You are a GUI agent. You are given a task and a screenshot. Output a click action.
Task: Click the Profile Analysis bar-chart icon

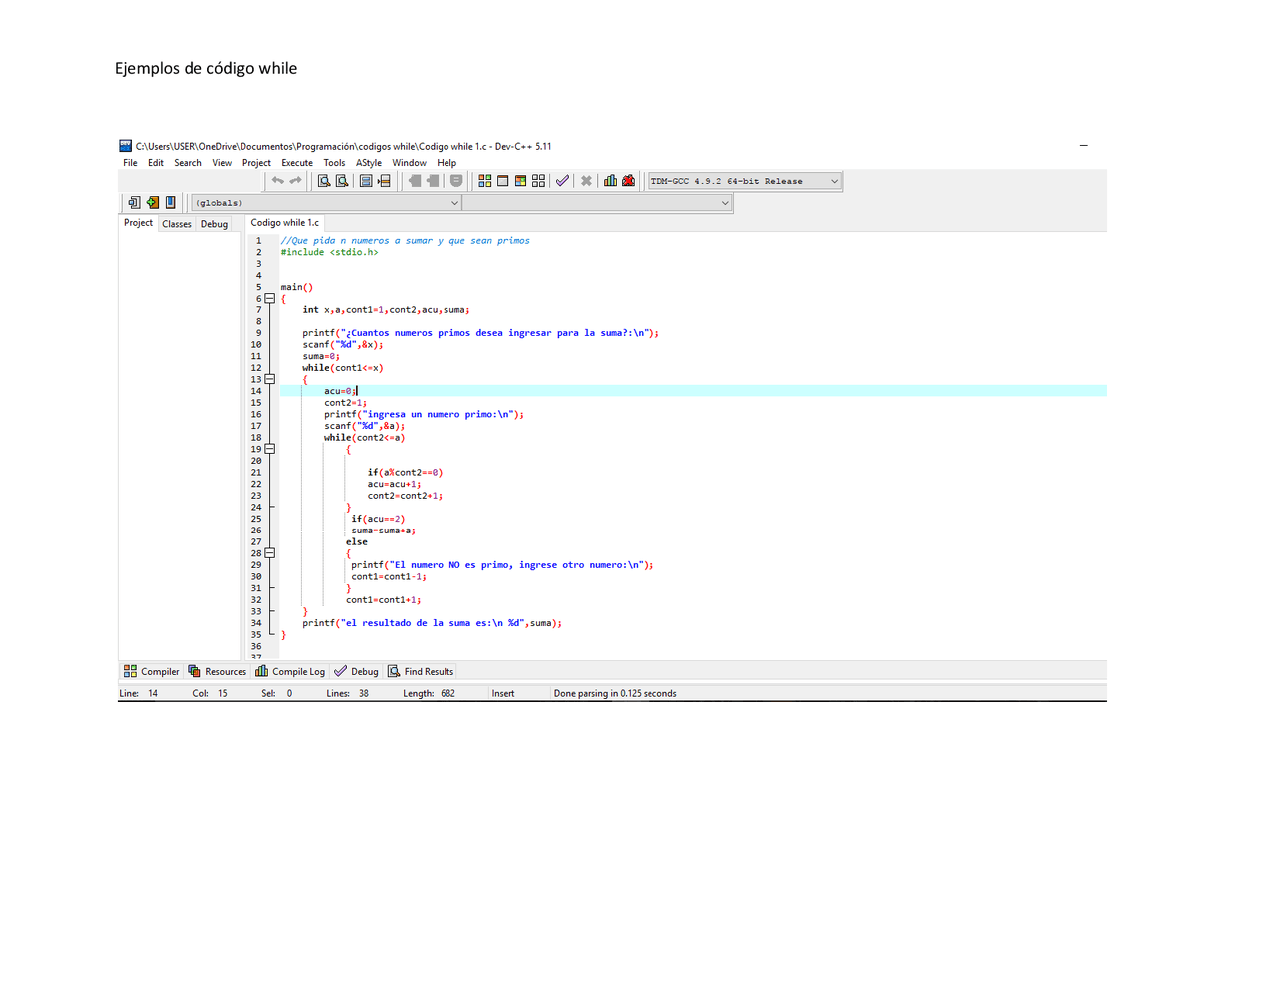coord(610,181)
